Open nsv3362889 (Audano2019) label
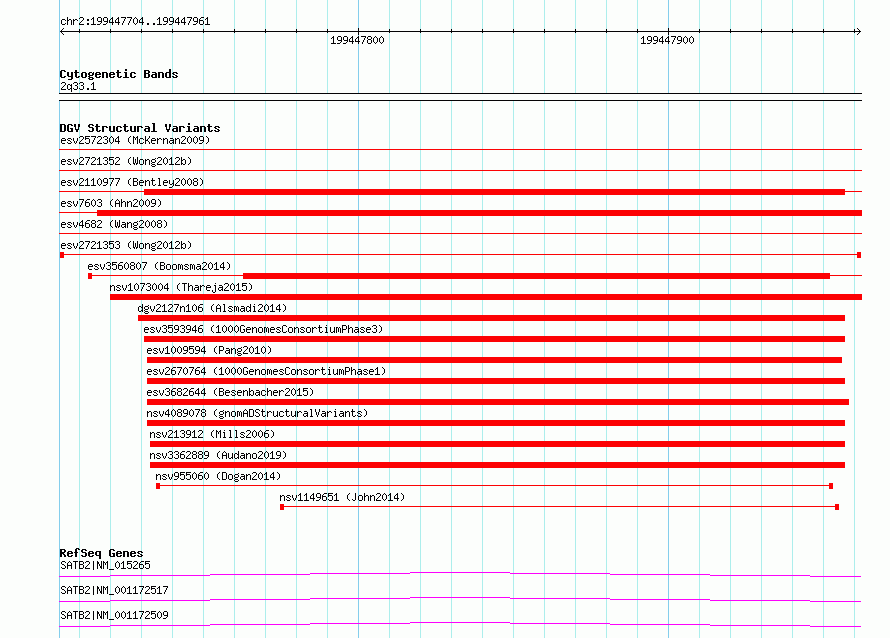The image size is (890, 638). pos(219,455)
